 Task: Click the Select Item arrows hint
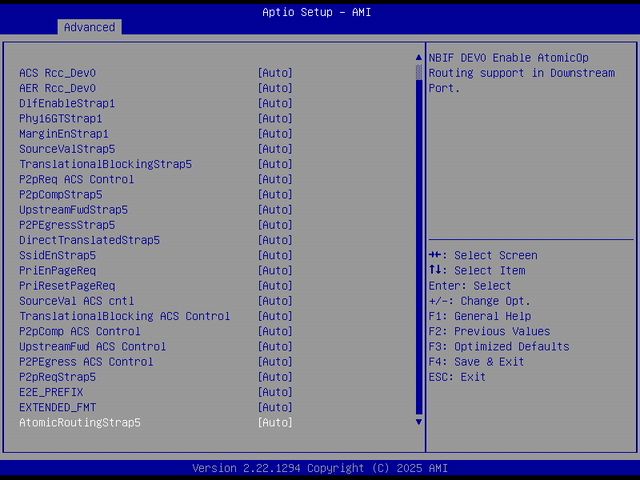[x=477, y=271]
